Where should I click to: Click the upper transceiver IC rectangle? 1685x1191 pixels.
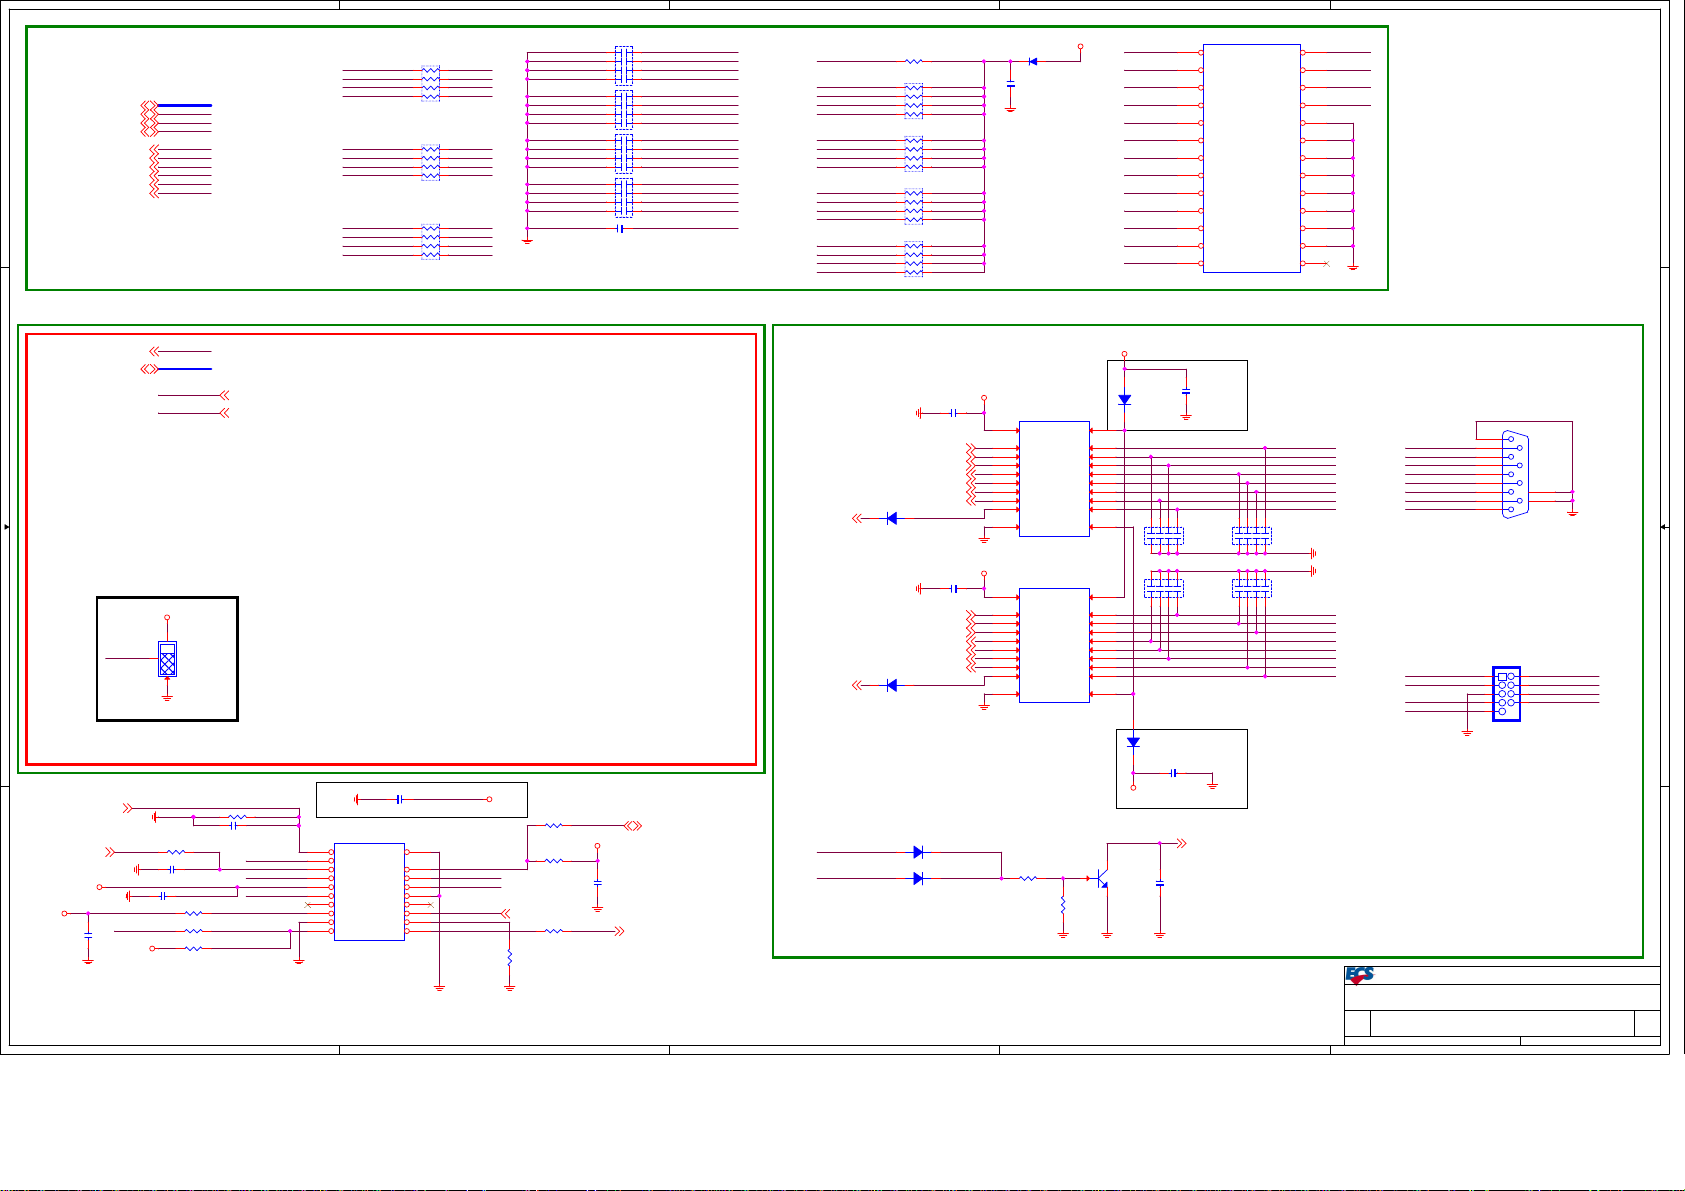1054,479
